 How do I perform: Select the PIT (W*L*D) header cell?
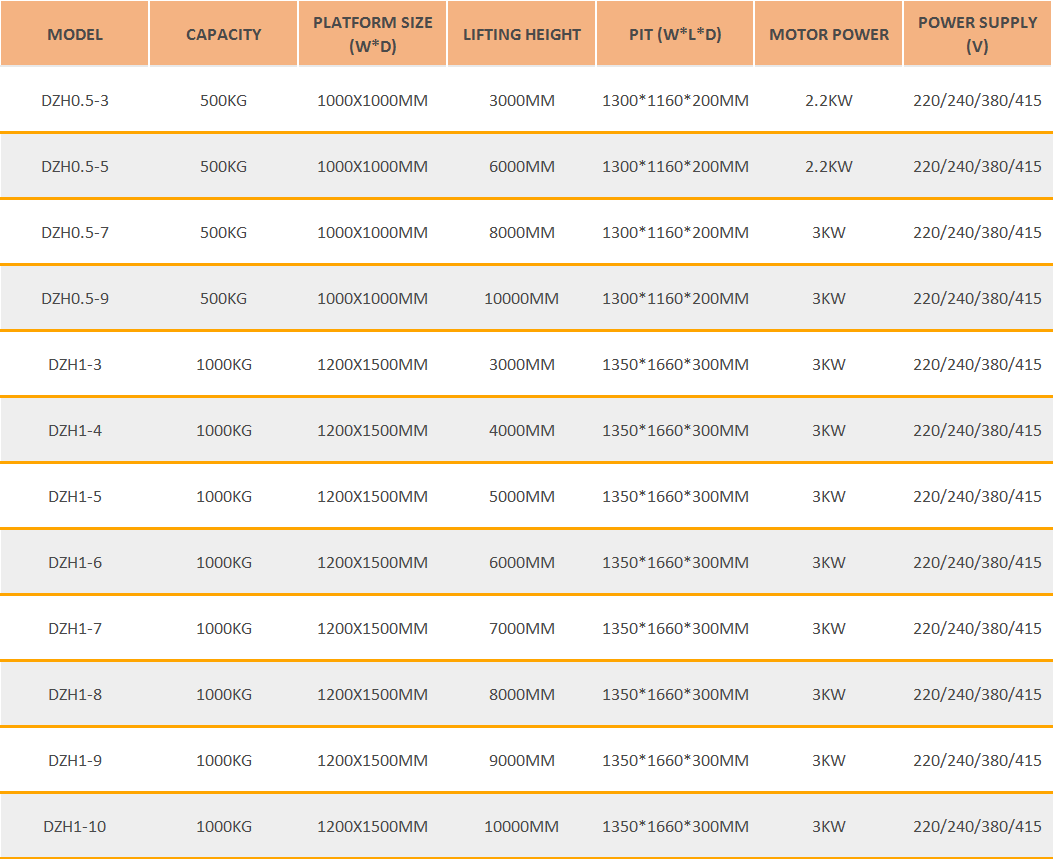coord(675,34)
